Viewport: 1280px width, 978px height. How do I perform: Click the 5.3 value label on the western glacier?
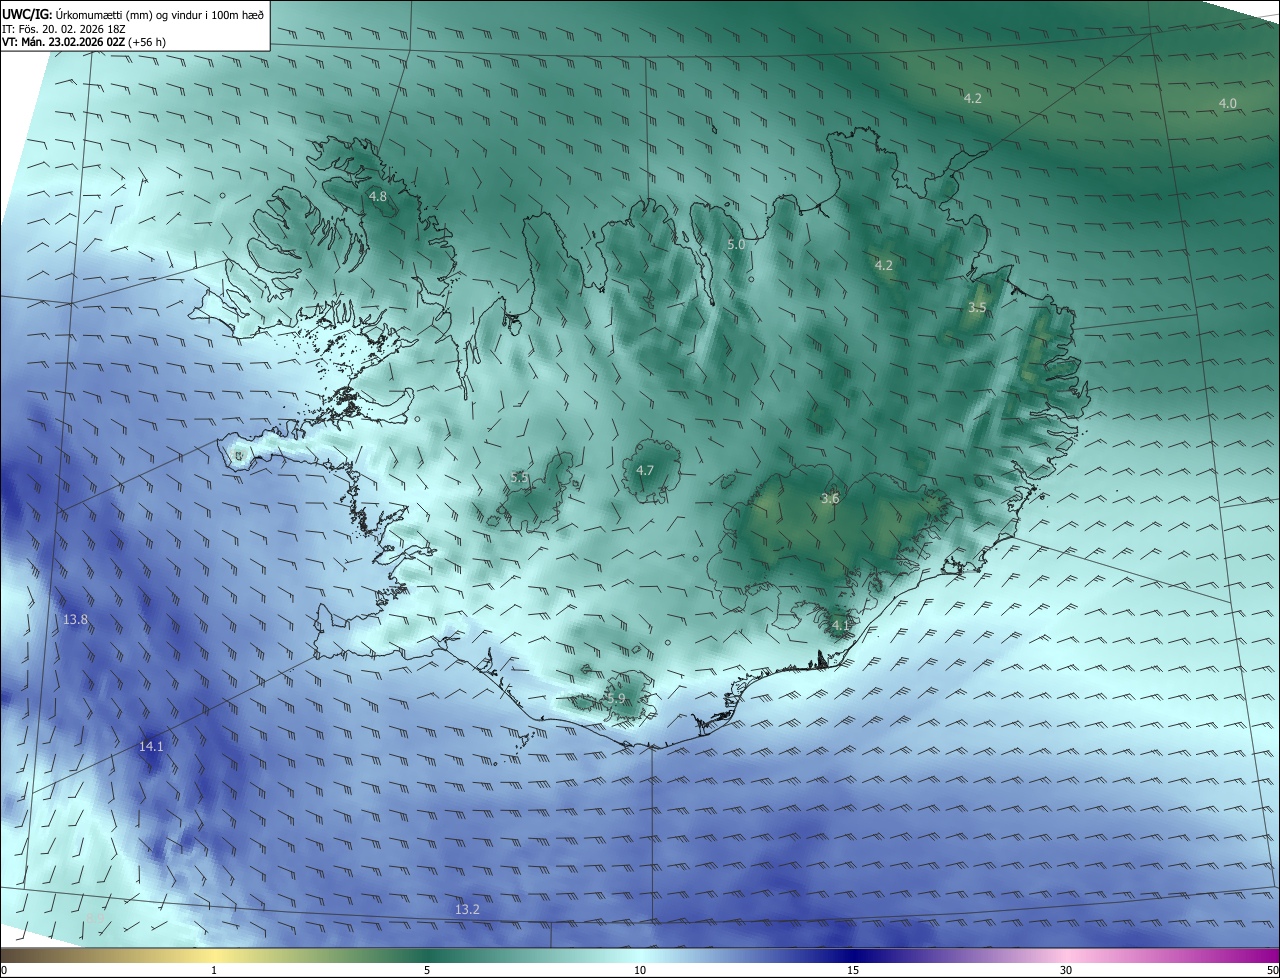[519, 478]
